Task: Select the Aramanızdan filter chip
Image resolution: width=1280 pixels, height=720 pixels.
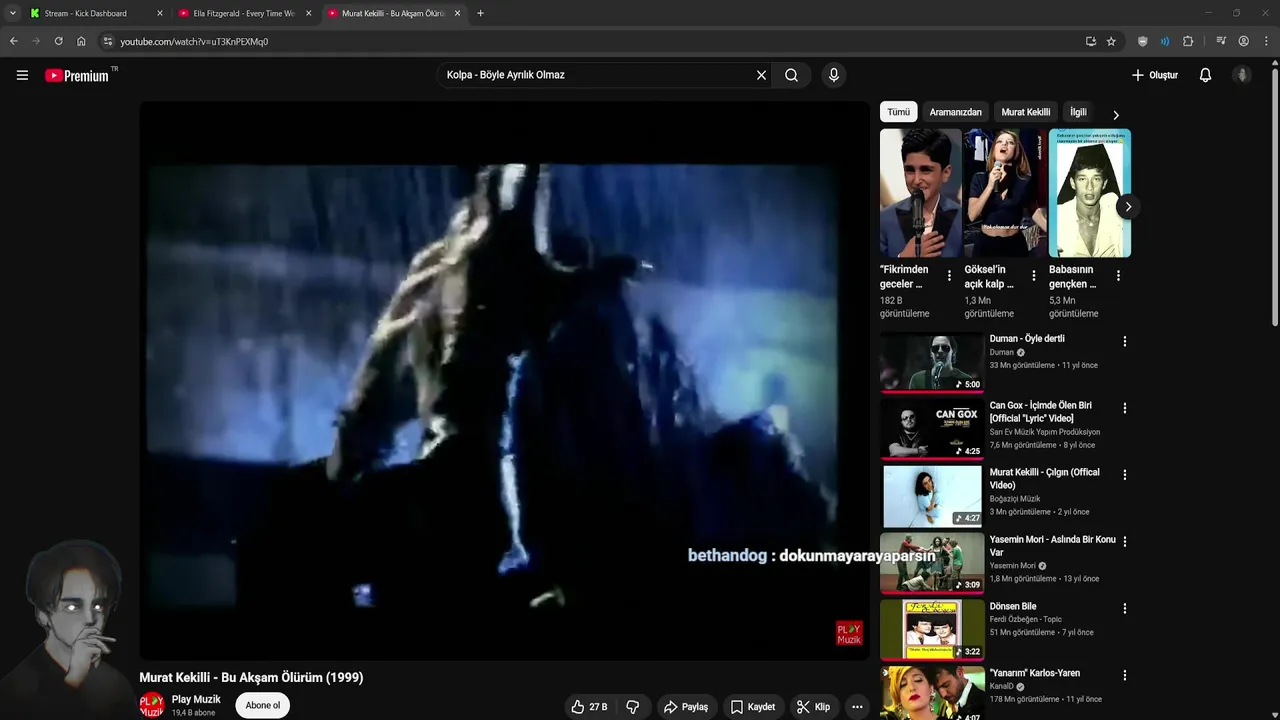Action: coord(955,112)
